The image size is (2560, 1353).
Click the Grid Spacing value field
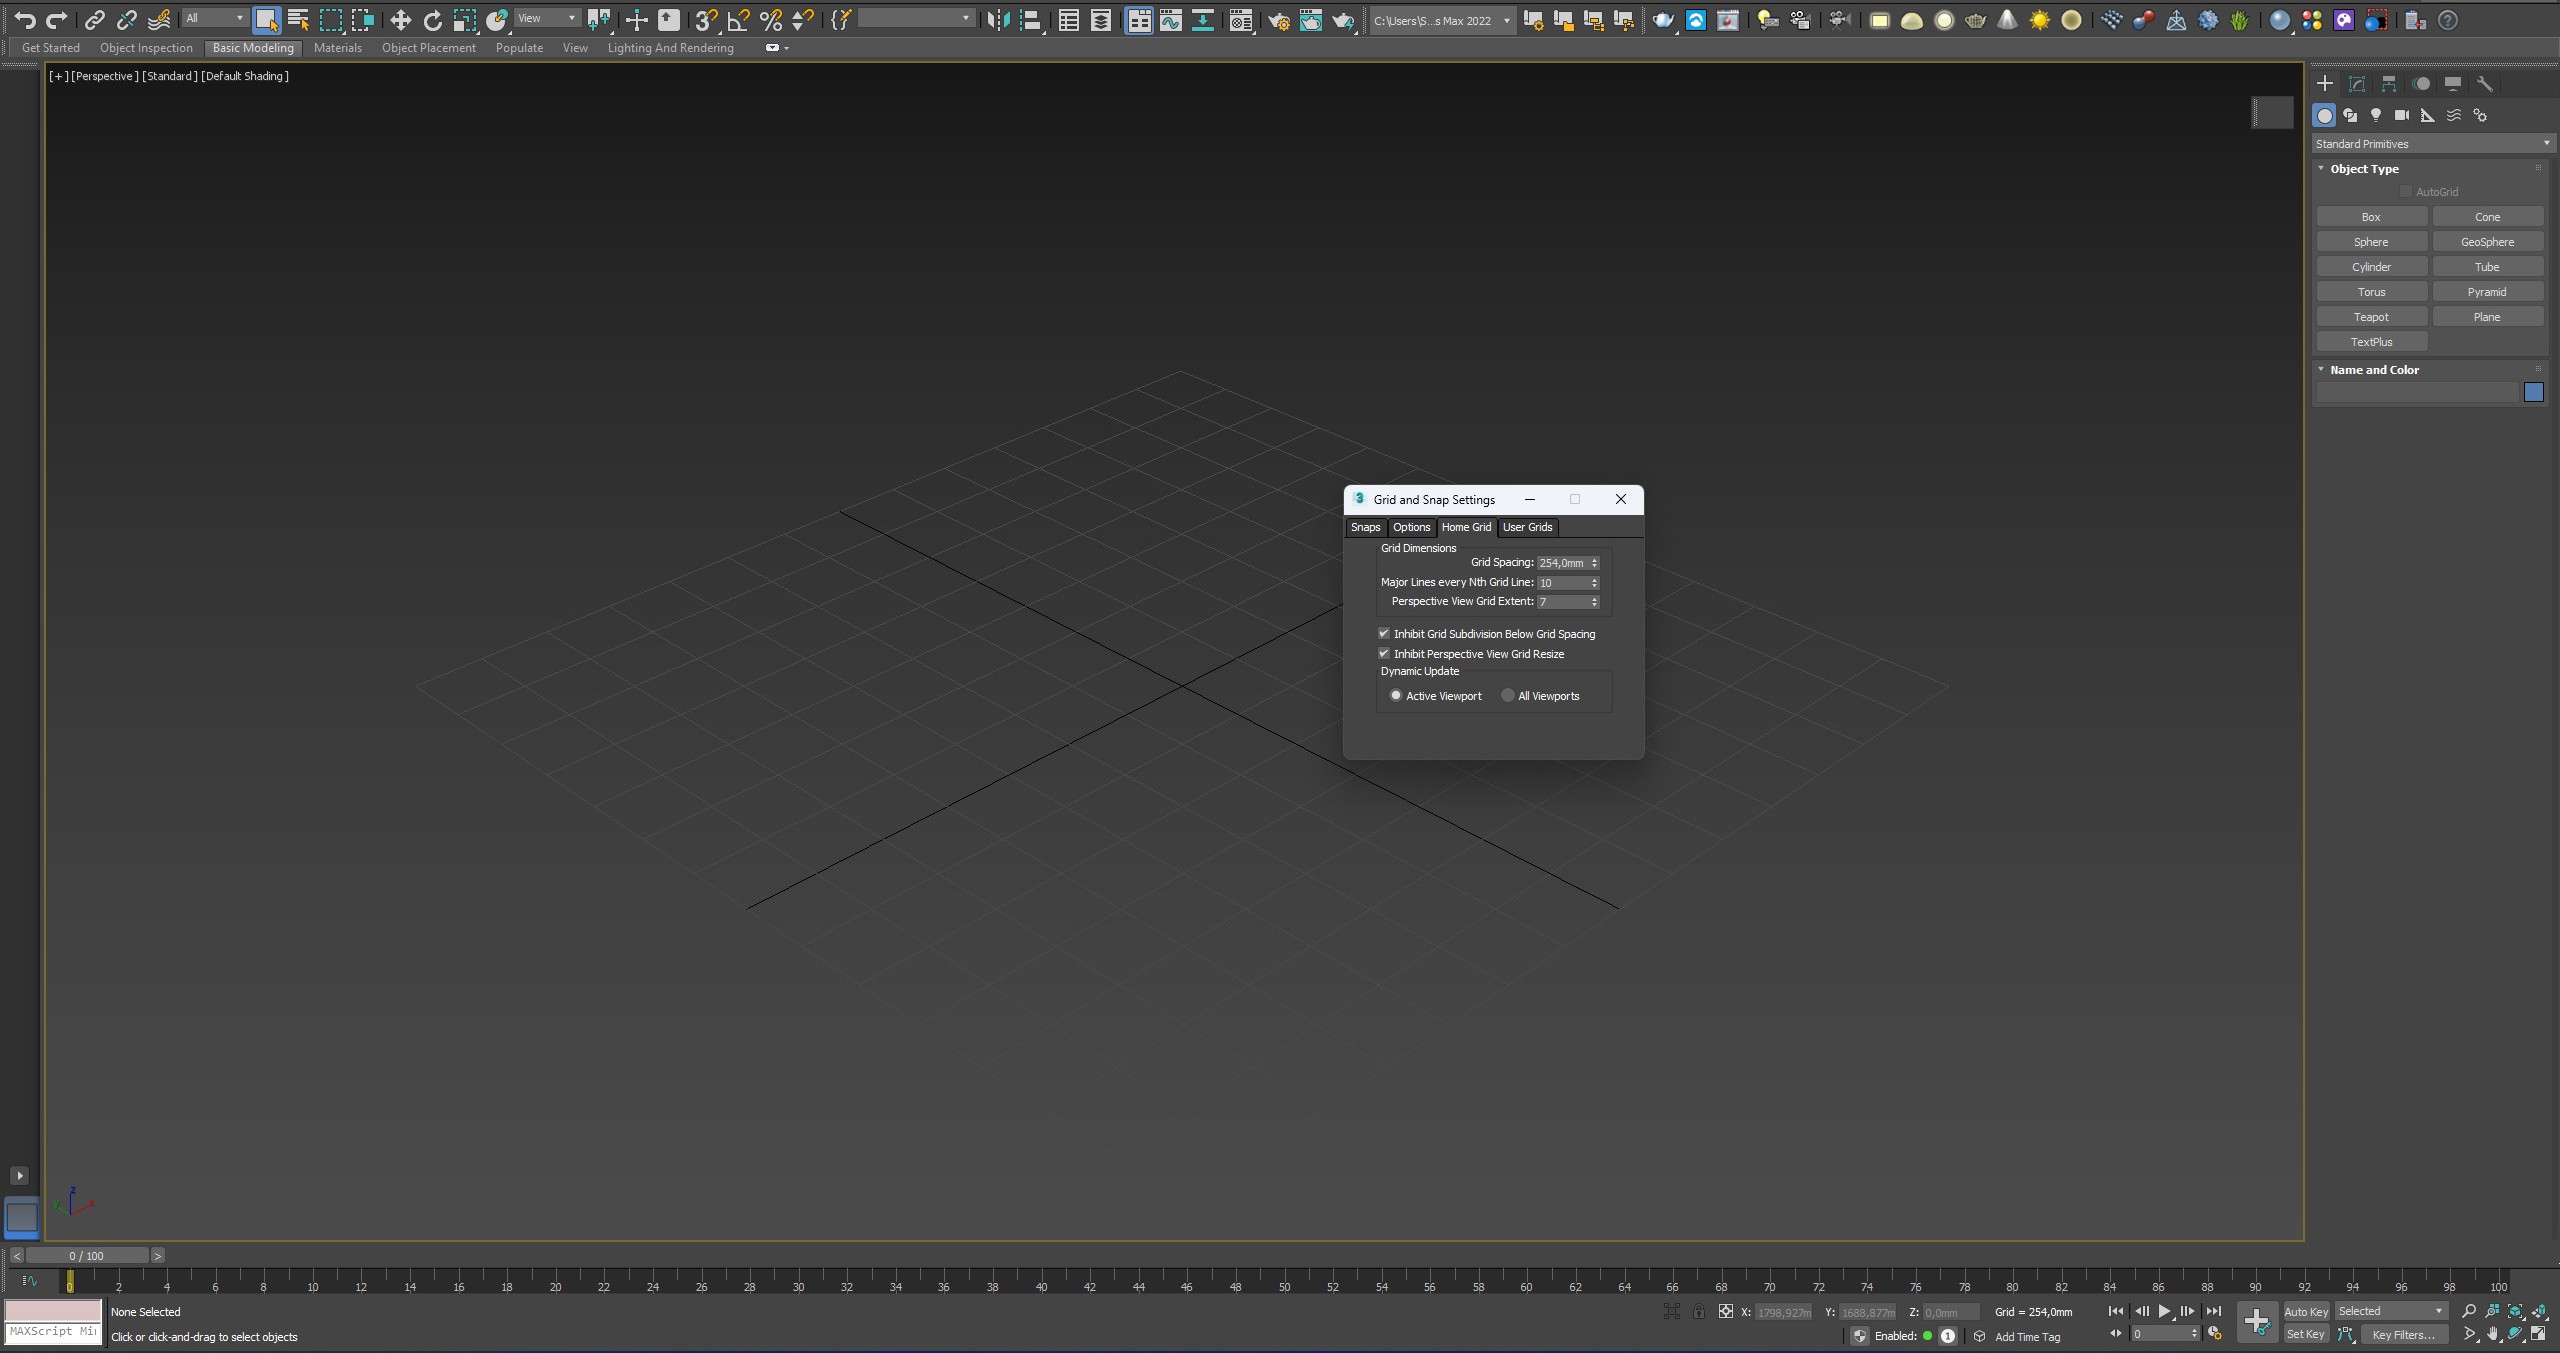1562,562
